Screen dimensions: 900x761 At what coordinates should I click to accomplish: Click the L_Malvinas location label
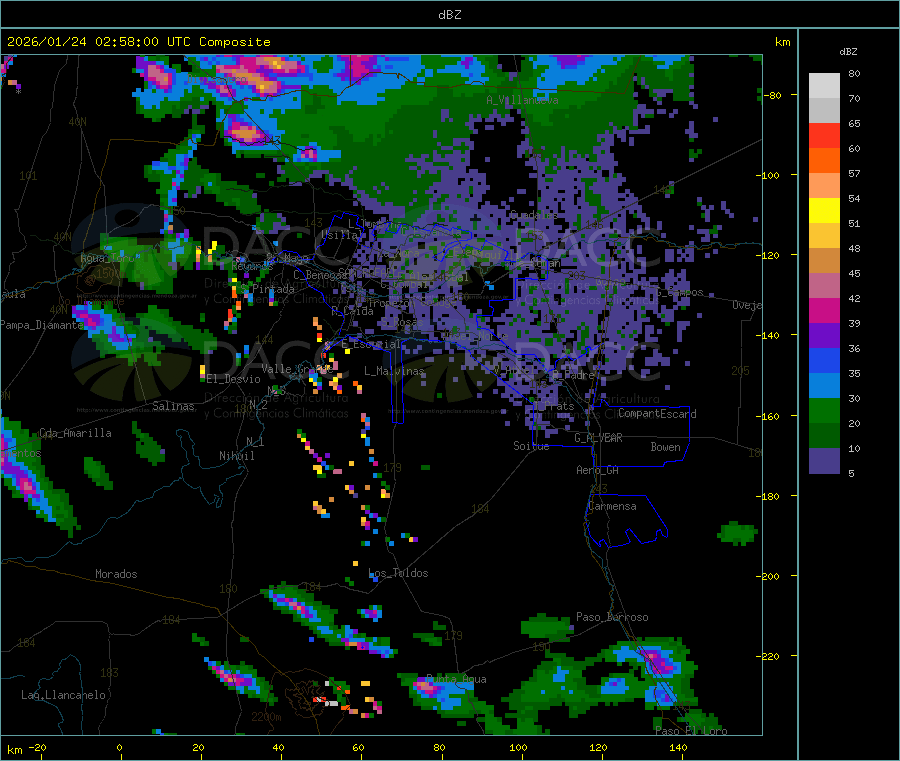[394, 371]
